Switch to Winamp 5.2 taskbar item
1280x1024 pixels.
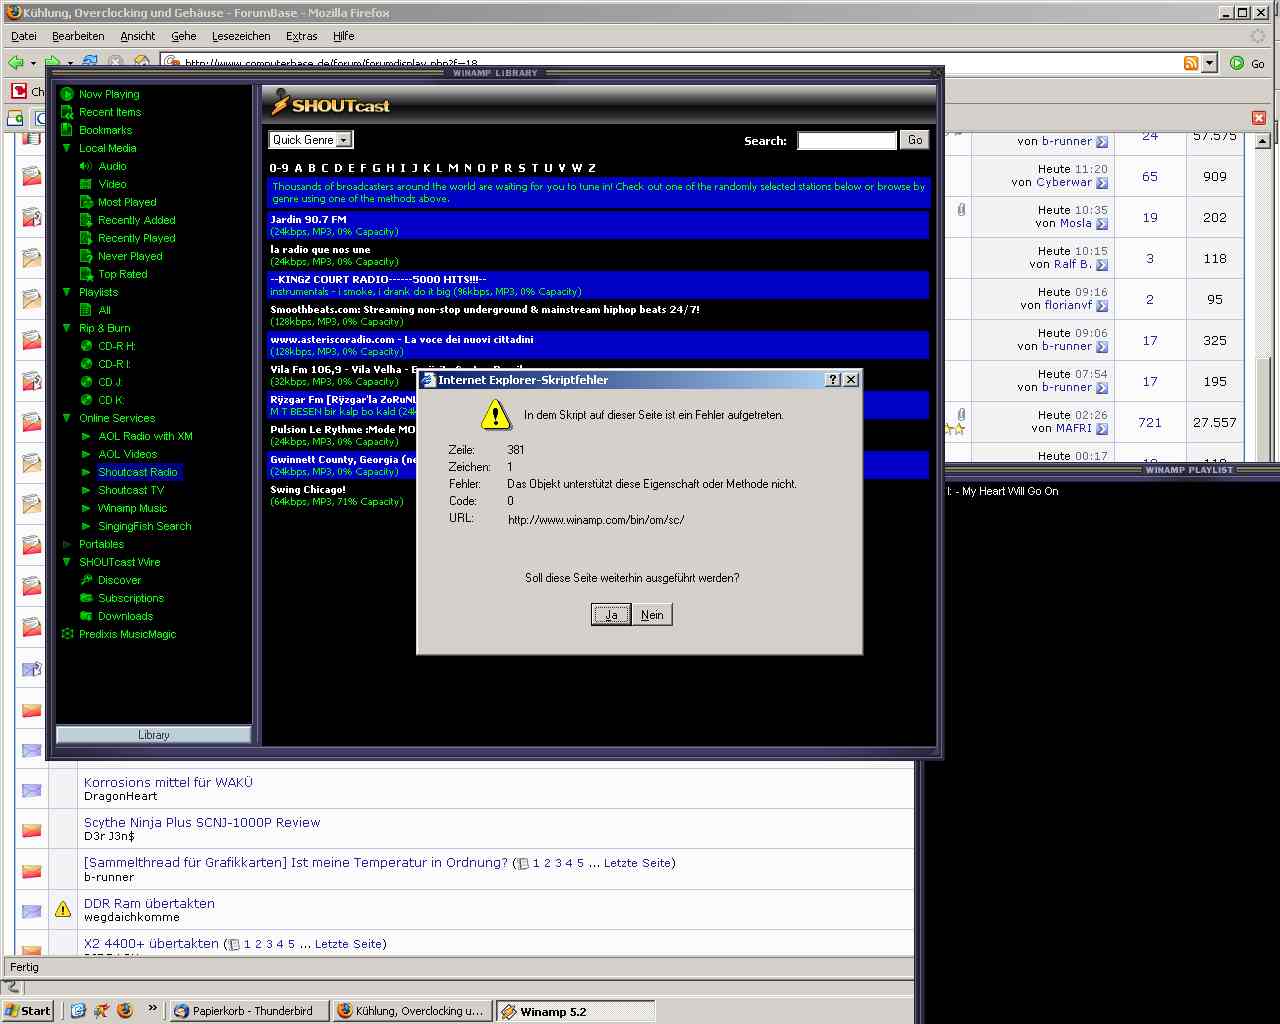click(x=575, y=1011)
